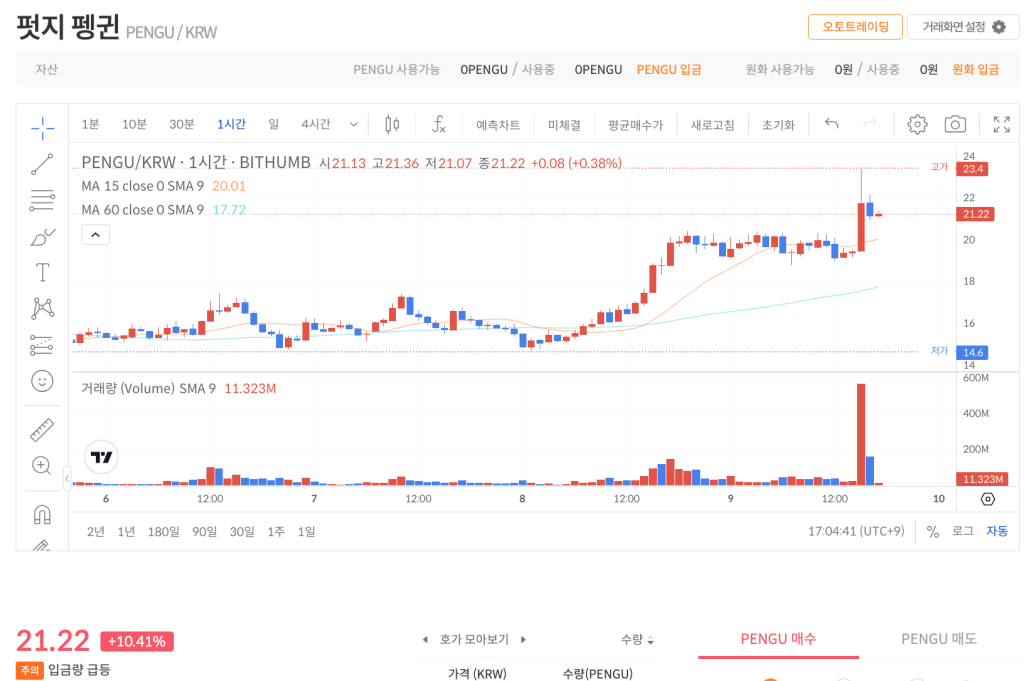This screenshot has width=1024, height=681.
Task: Select the 1시간 interval
Action: 231,124
